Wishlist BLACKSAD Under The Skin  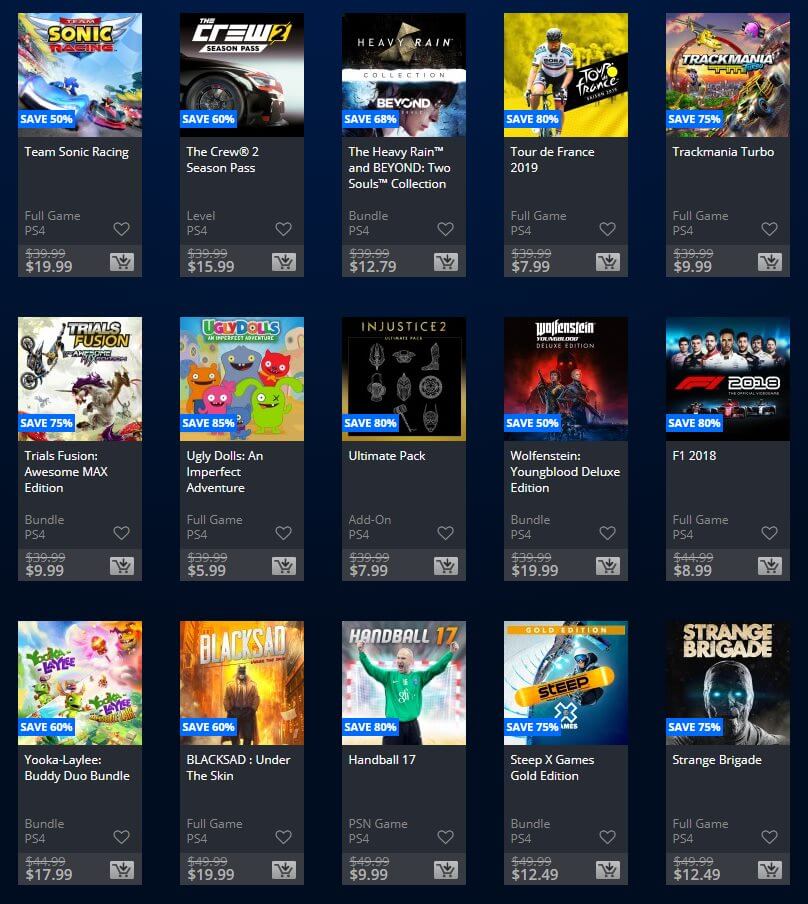pos(283,837)
